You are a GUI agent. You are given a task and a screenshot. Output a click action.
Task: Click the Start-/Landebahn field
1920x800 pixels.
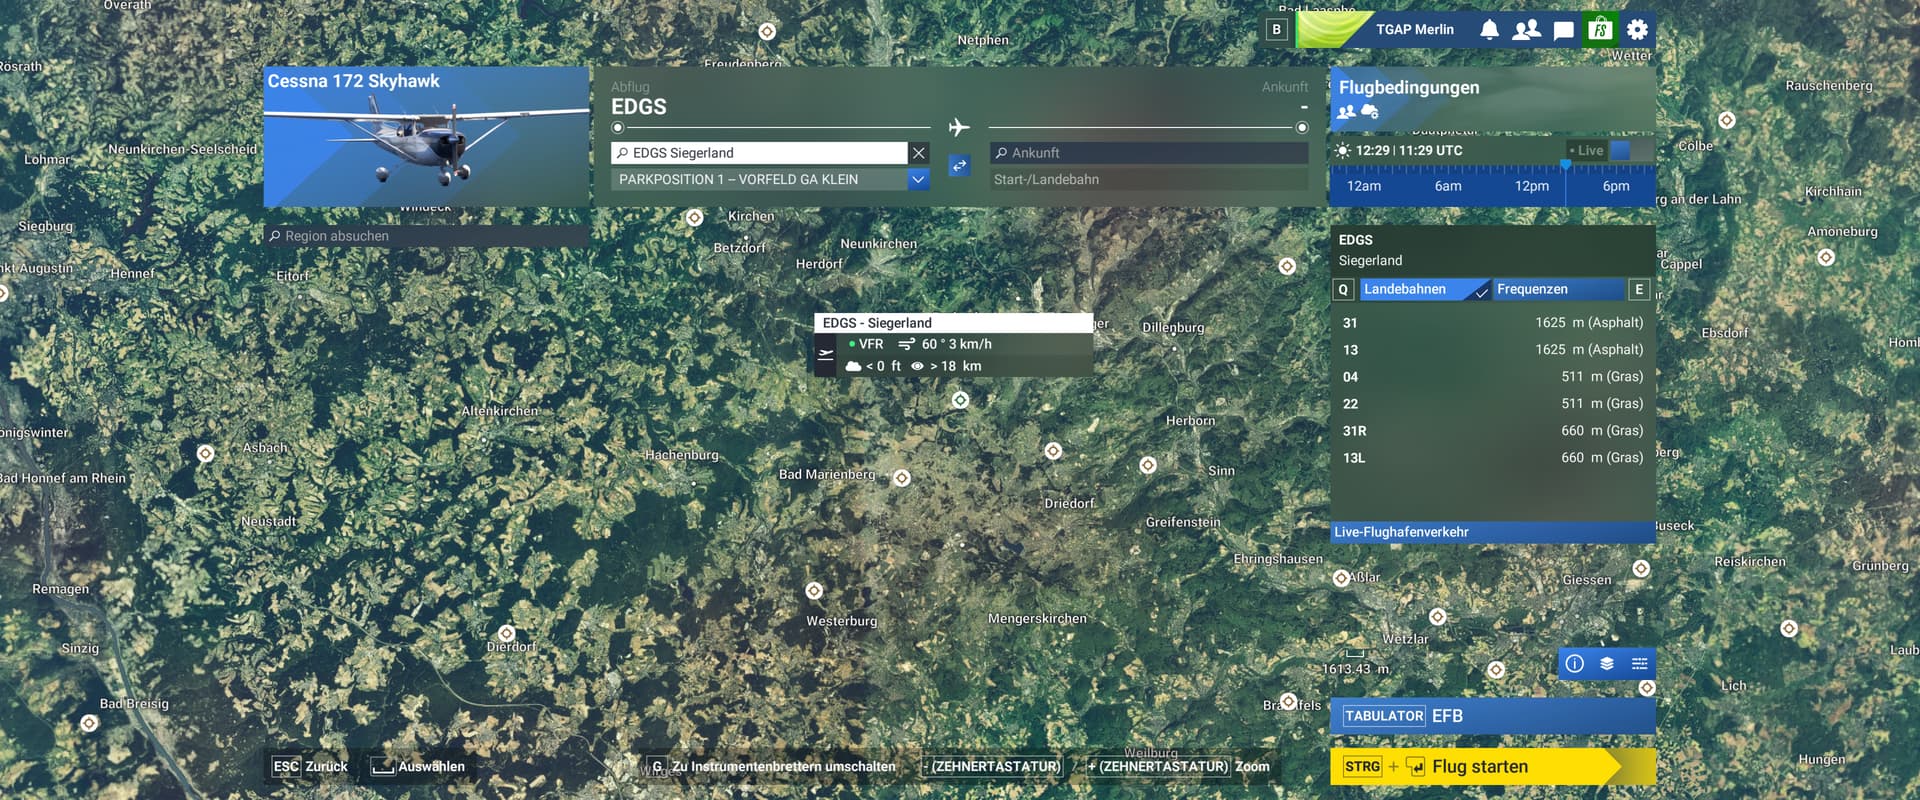(1149, 180)
